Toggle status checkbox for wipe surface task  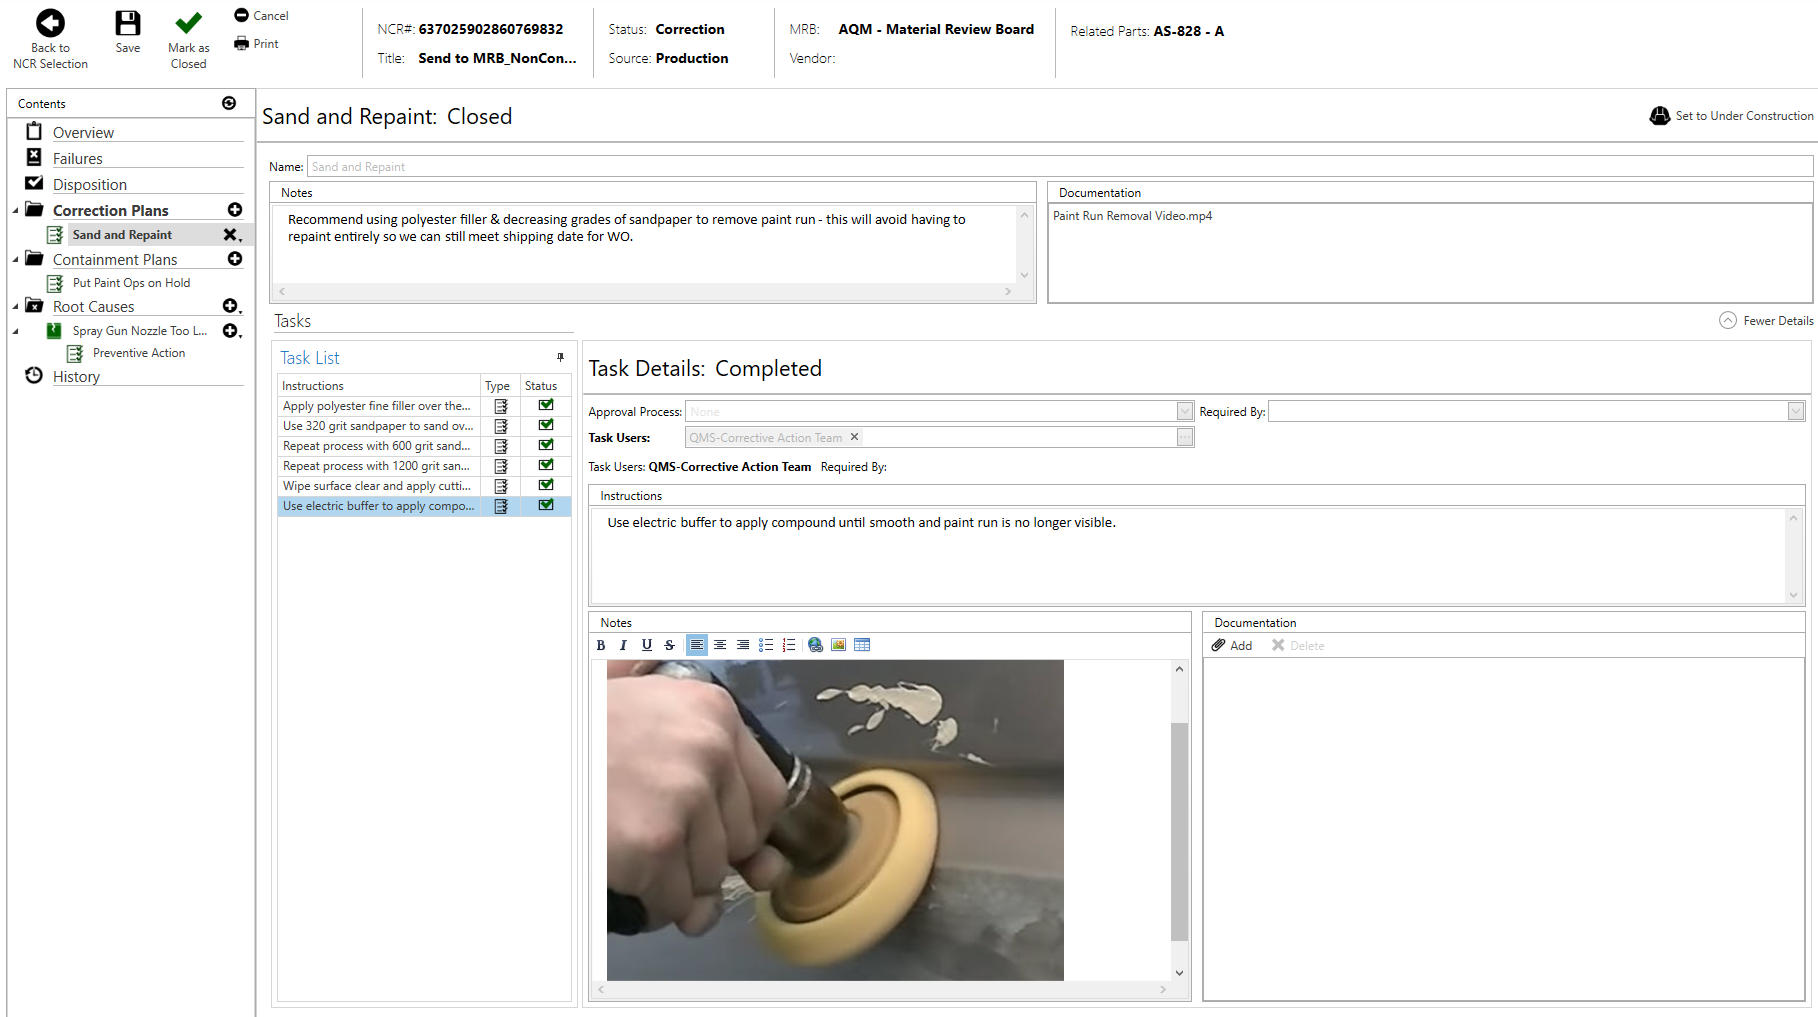[x=546, y=485]
